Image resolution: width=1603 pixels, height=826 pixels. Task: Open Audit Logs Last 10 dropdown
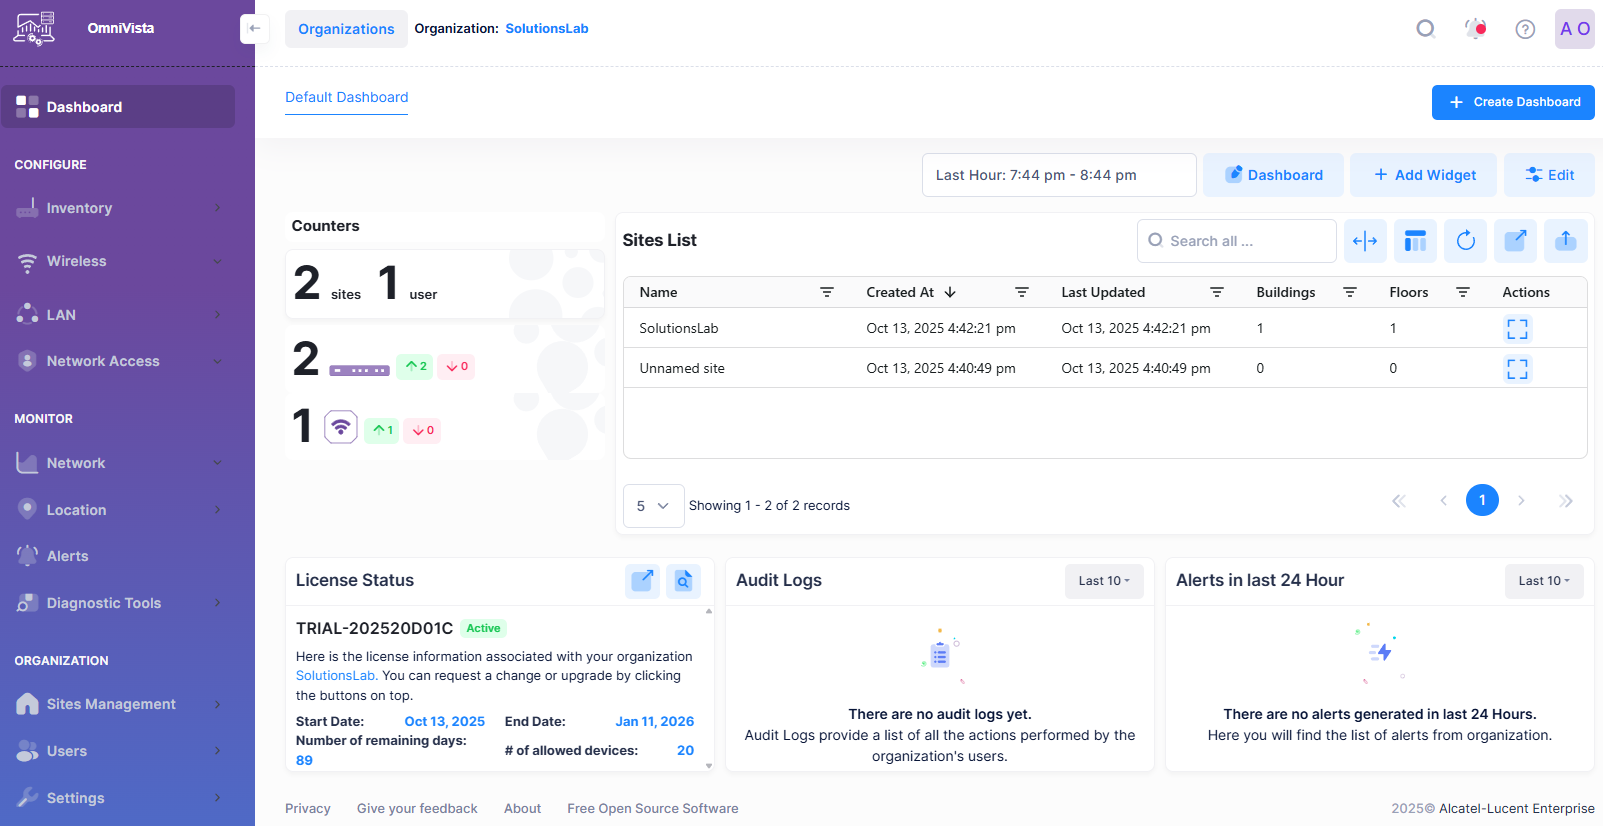(x=1103, y=581)
